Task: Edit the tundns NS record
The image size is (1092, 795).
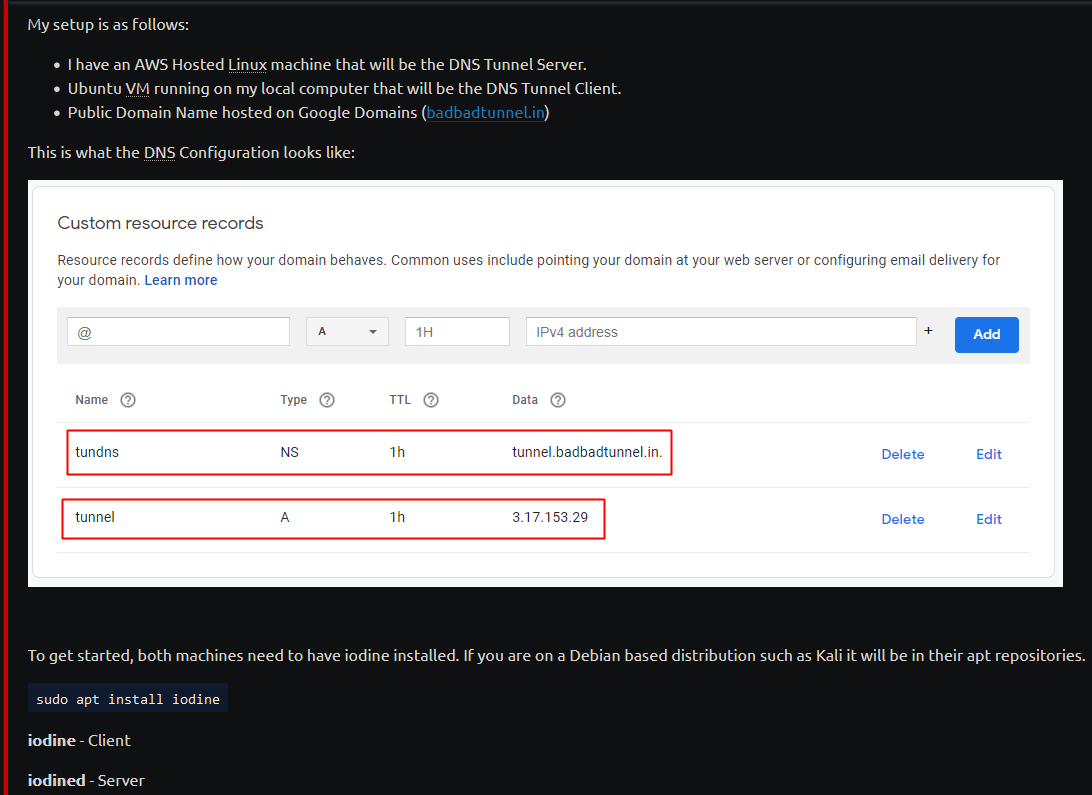Action: pos(989,454)
